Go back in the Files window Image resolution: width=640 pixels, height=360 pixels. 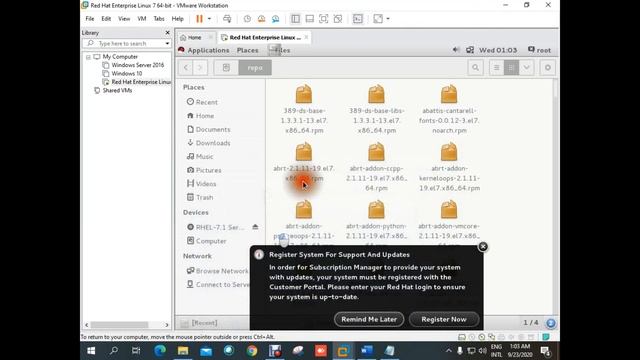tap(186, 68)
